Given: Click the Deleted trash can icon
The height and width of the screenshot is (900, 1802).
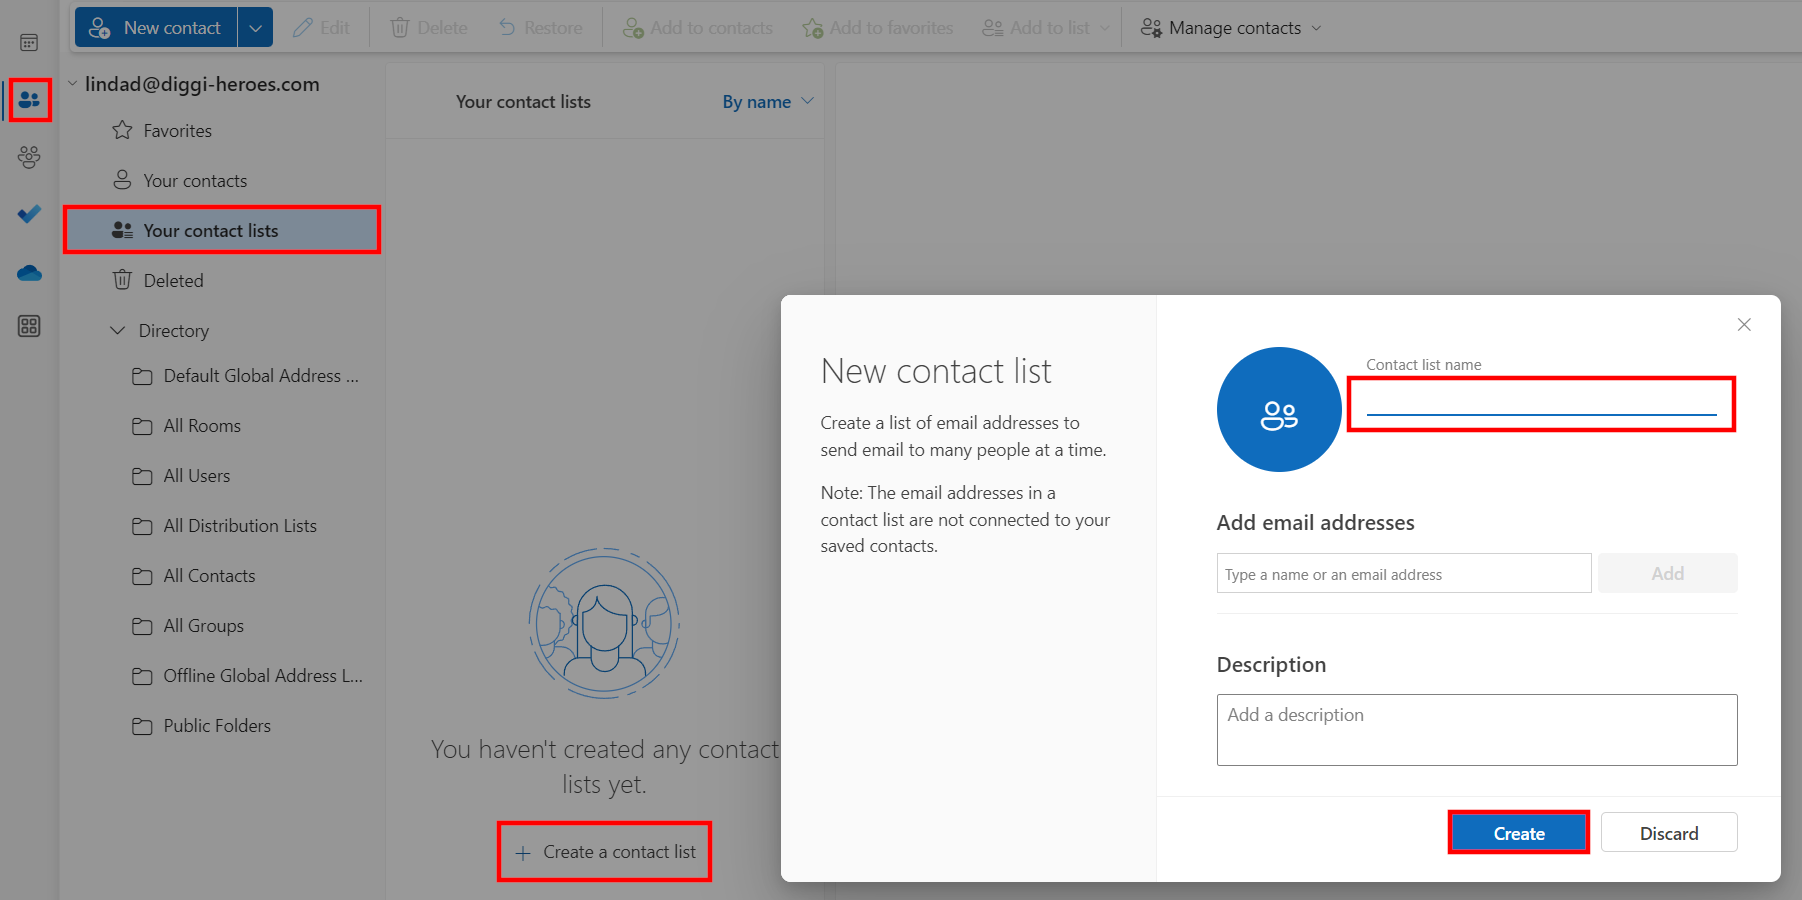Looking at the screenshot, I should tap(122, 280).
